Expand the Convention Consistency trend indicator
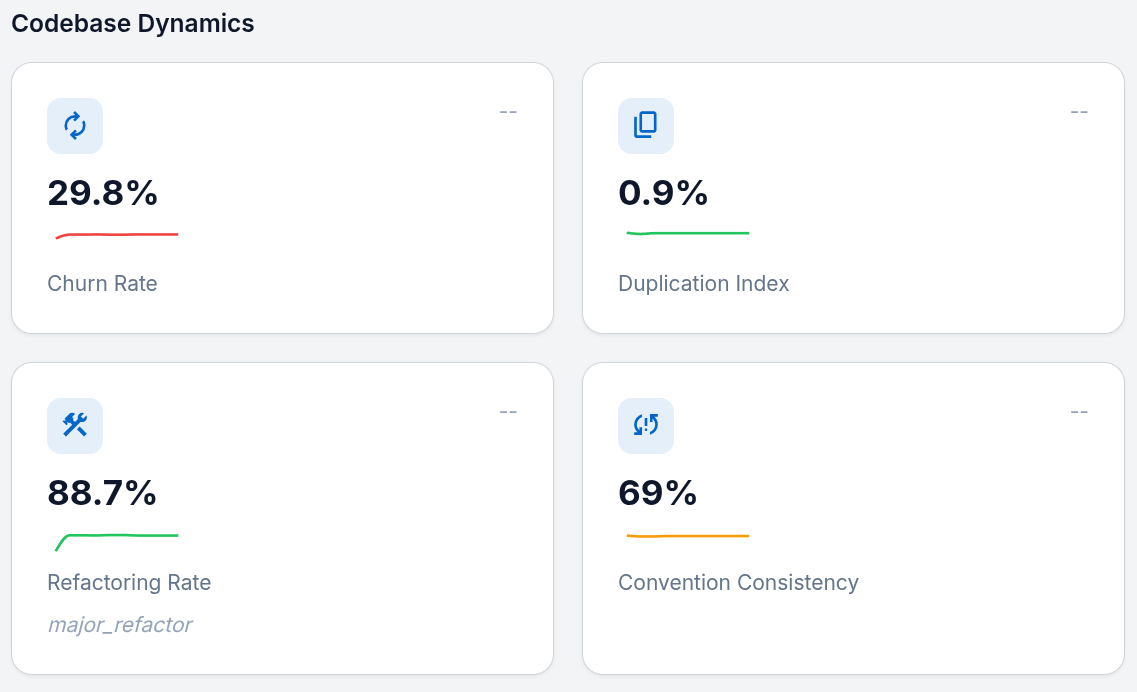The width and height of the screenshot is (1137, 692). [x=1079, y=411]
